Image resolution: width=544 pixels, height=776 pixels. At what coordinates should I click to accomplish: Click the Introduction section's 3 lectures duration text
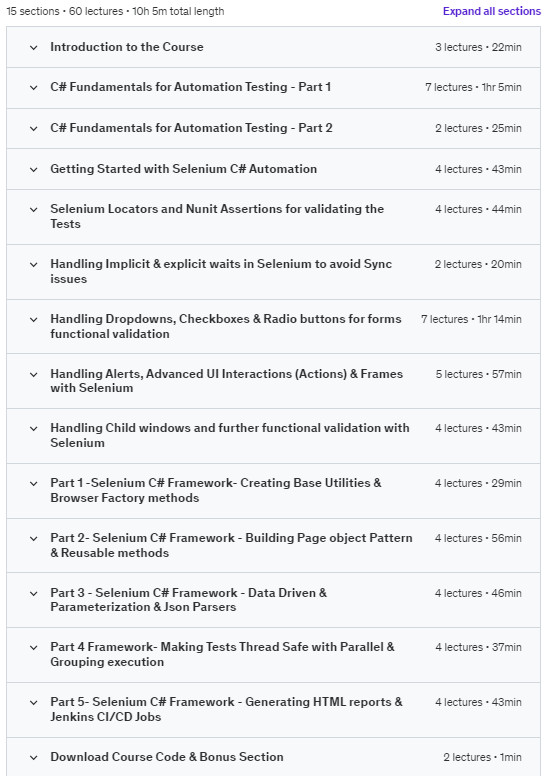[x=478, y=47]
